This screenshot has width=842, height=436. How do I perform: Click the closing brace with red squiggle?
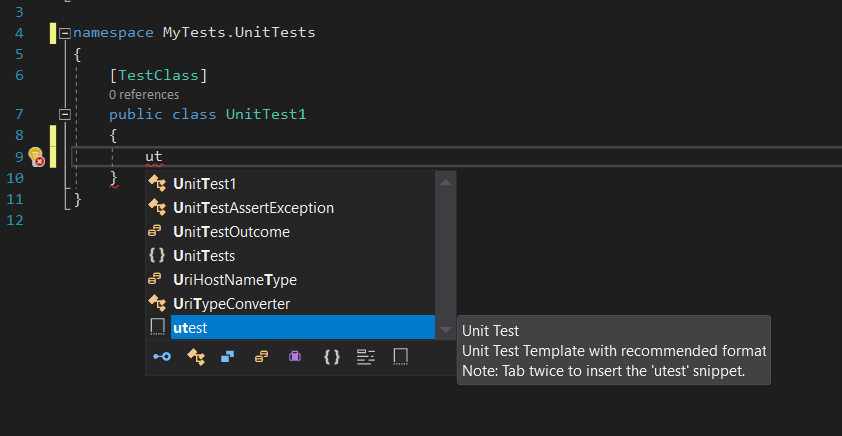coord(113,178)
